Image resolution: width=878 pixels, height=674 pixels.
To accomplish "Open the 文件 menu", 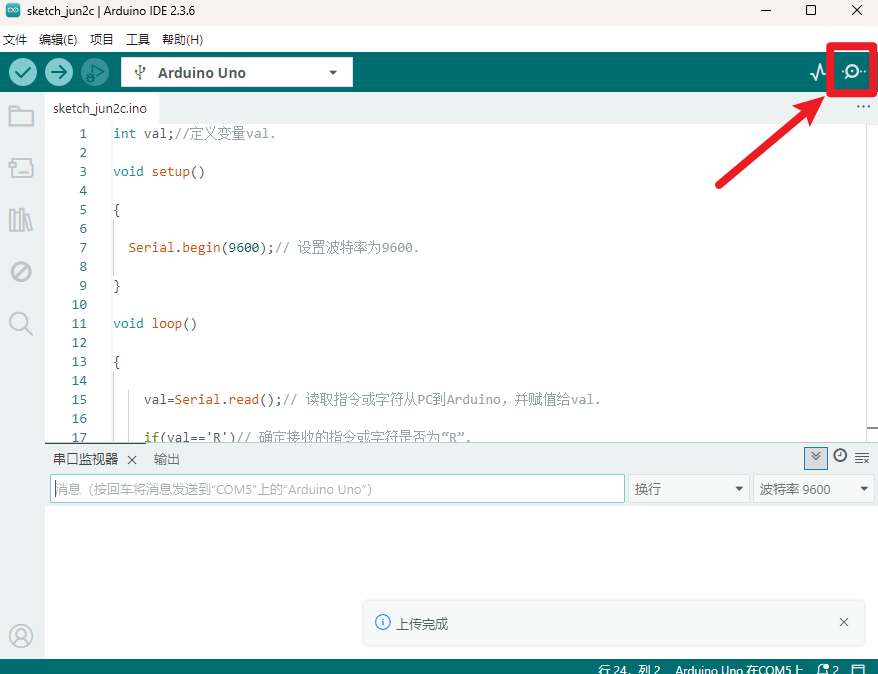I will [x=15, y=40].
